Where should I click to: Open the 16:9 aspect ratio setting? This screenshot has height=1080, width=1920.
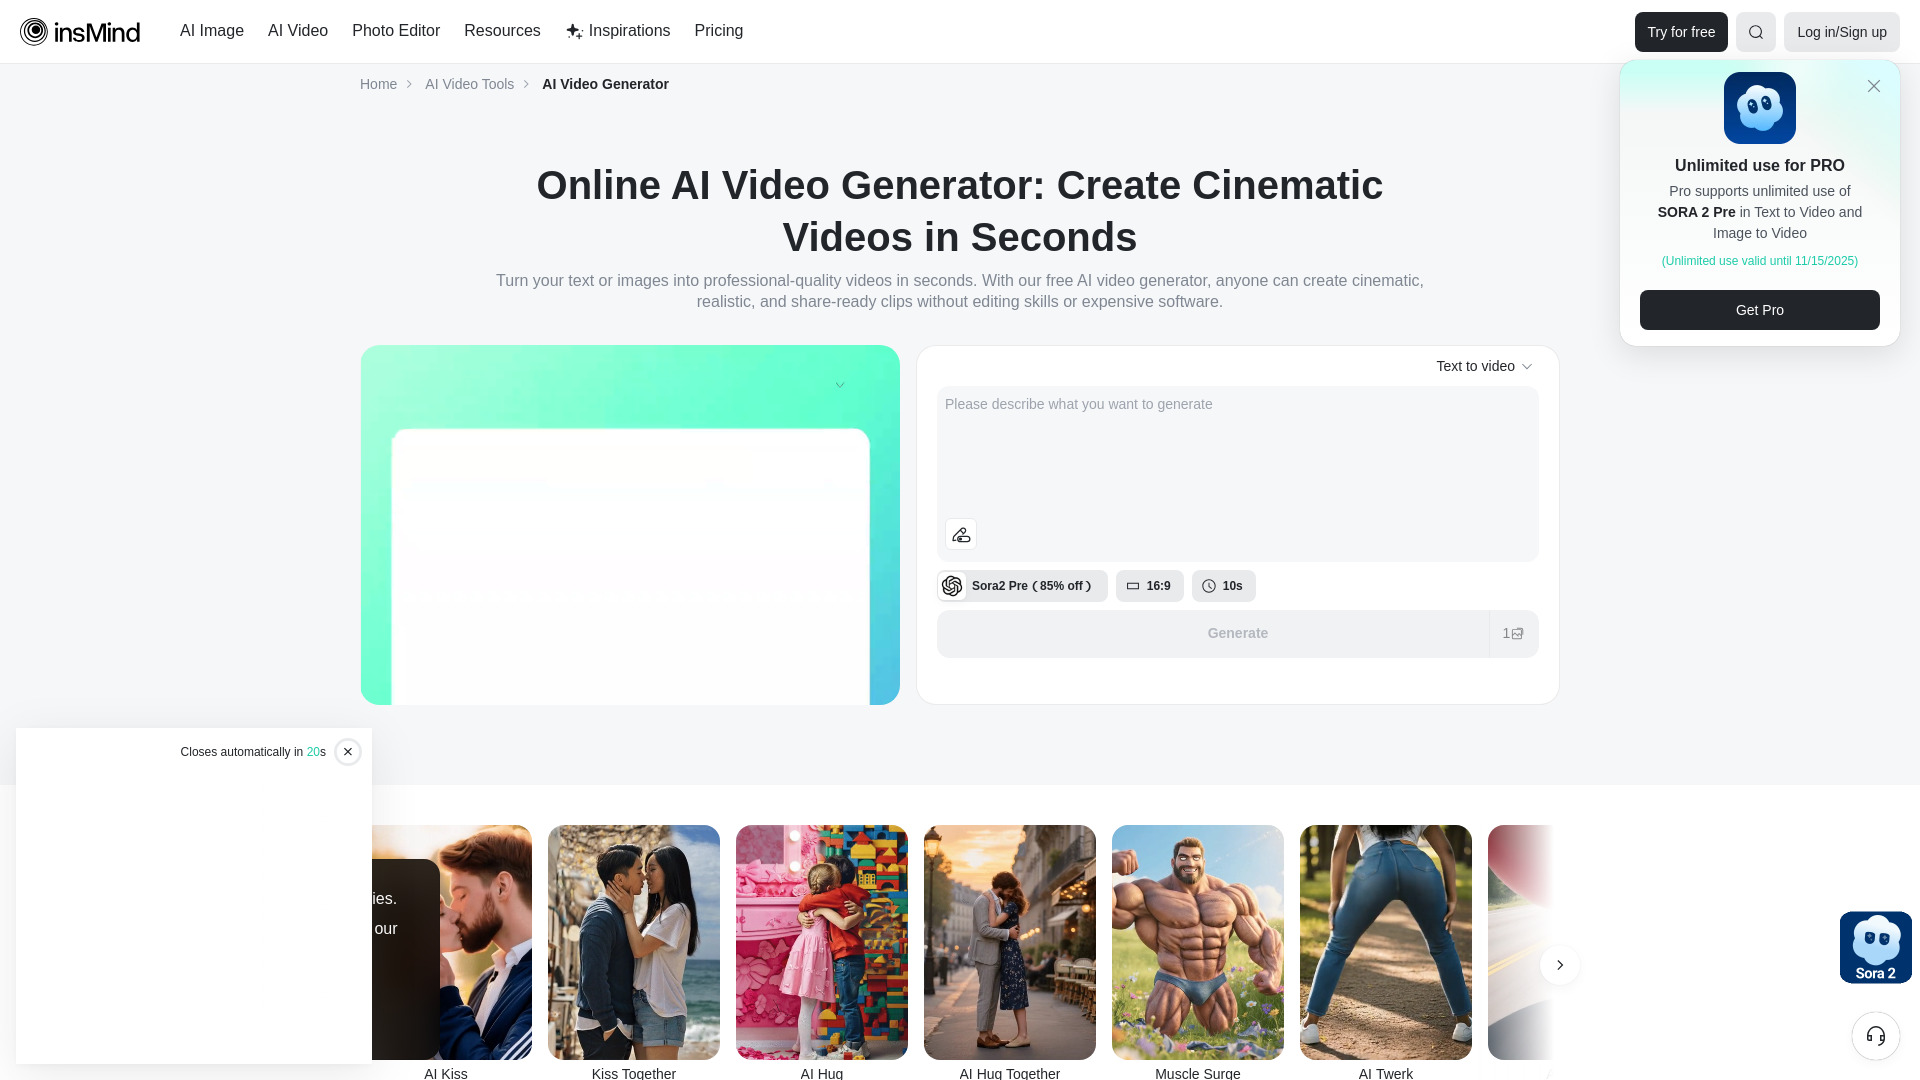[x=1150, y=586]
